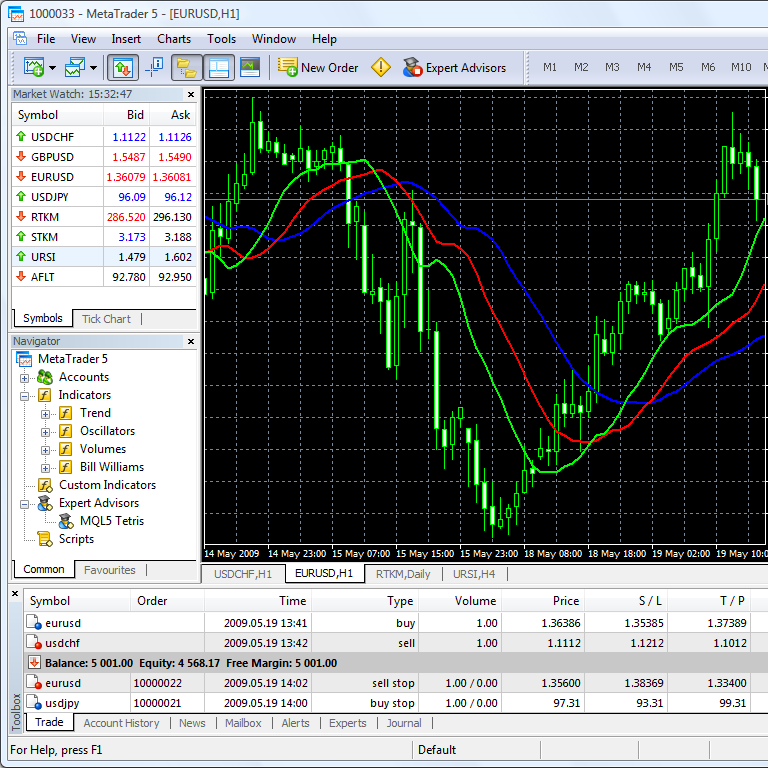Select Scripts in the Navigator tree

76,539
